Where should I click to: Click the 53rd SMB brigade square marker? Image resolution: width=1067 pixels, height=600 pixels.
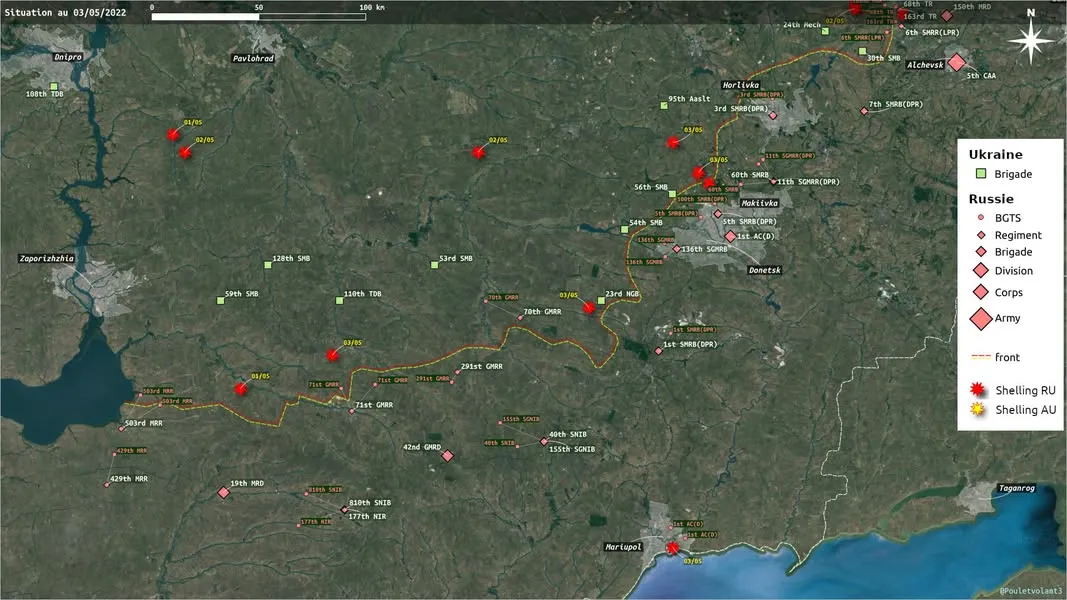click(x=435, y=265)
